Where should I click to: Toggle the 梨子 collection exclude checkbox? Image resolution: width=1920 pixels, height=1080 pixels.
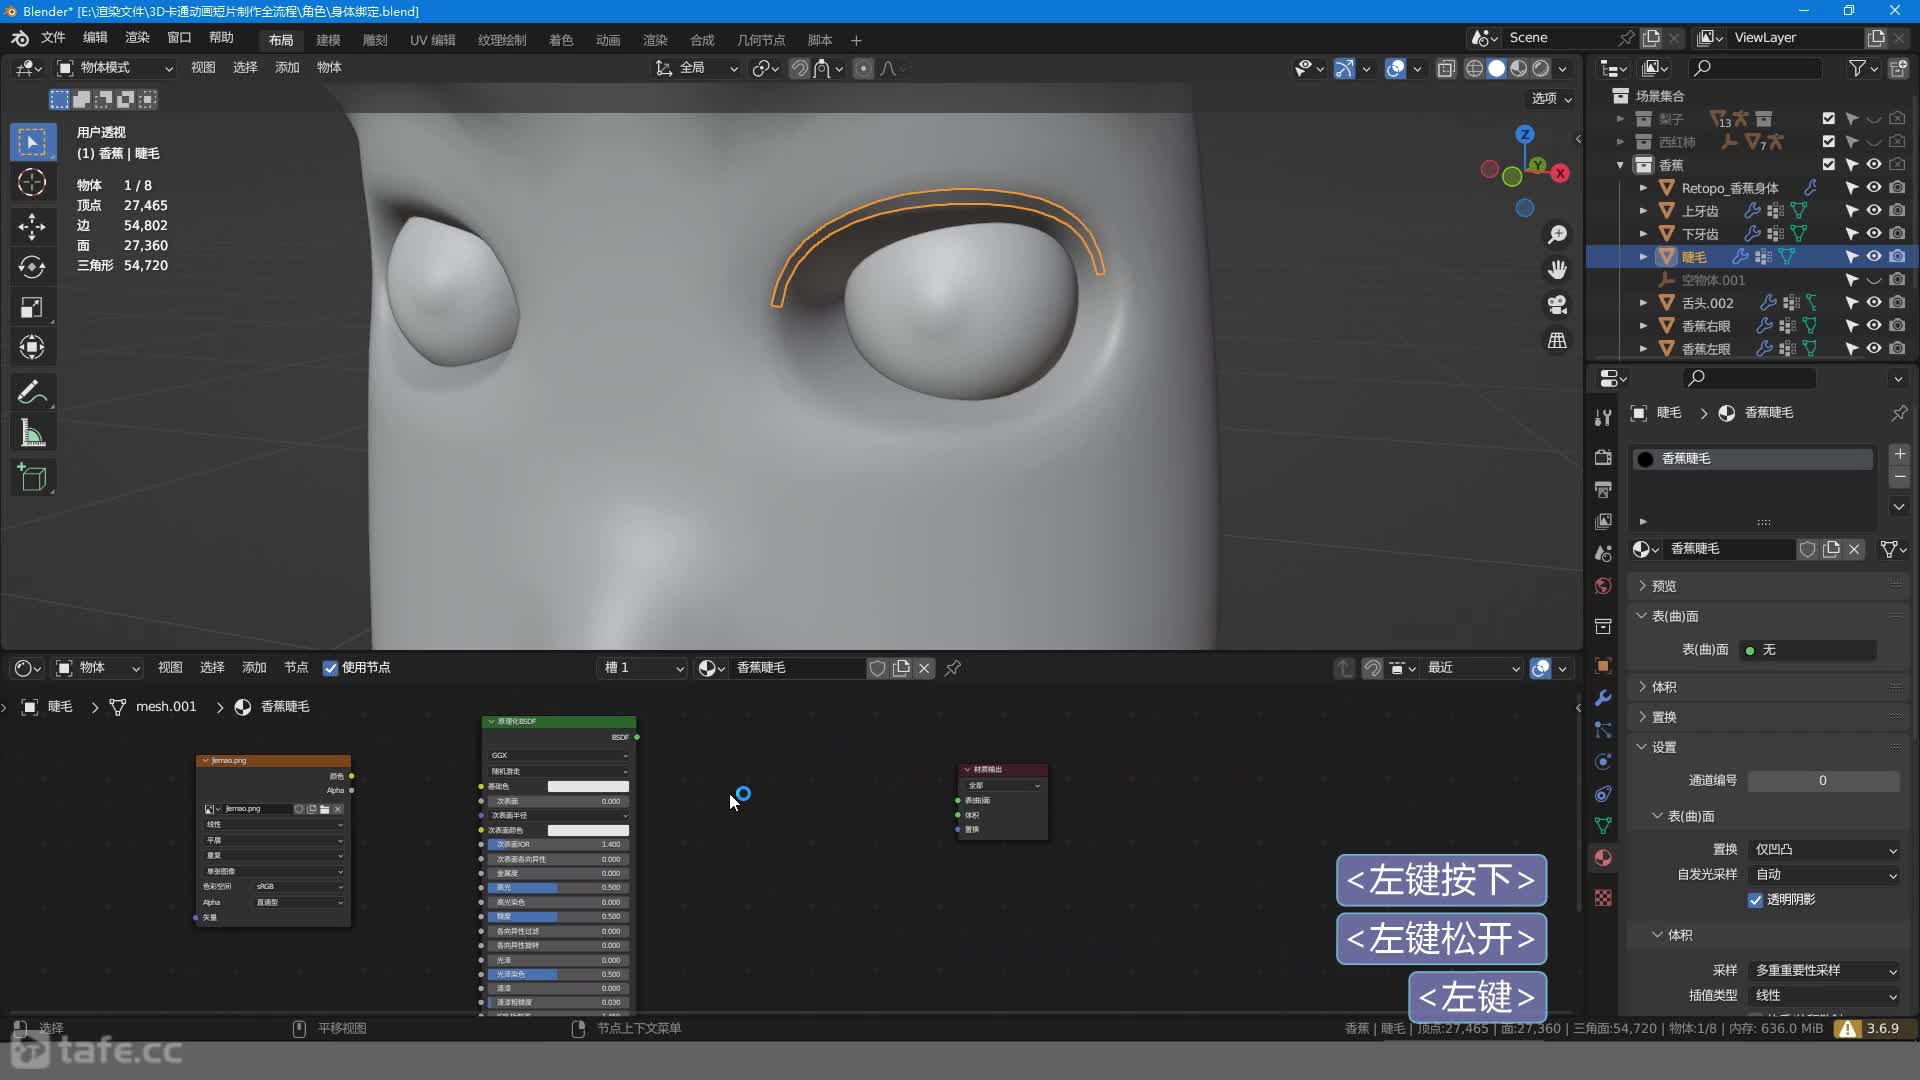(x=1829, y=119)
